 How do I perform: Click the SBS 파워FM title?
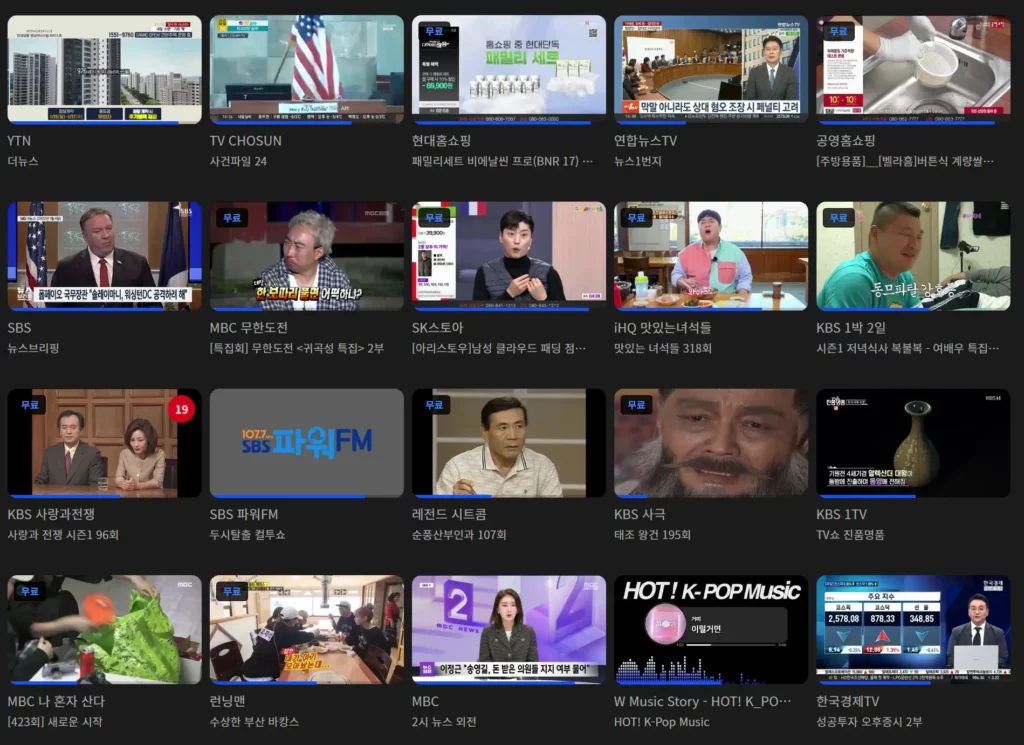(x=244, y=515)
